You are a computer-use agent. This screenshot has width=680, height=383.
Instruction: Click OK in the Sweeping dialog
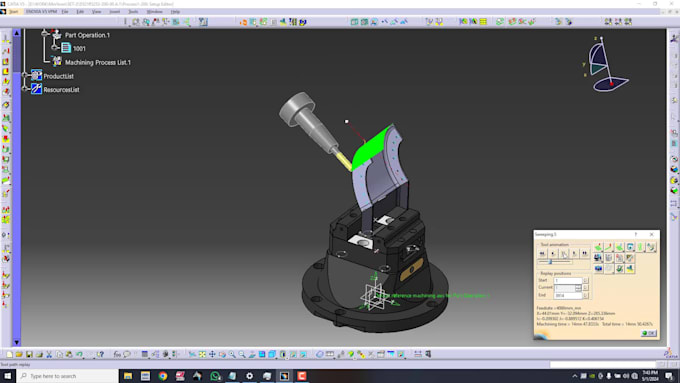click(x=649, y=333)
